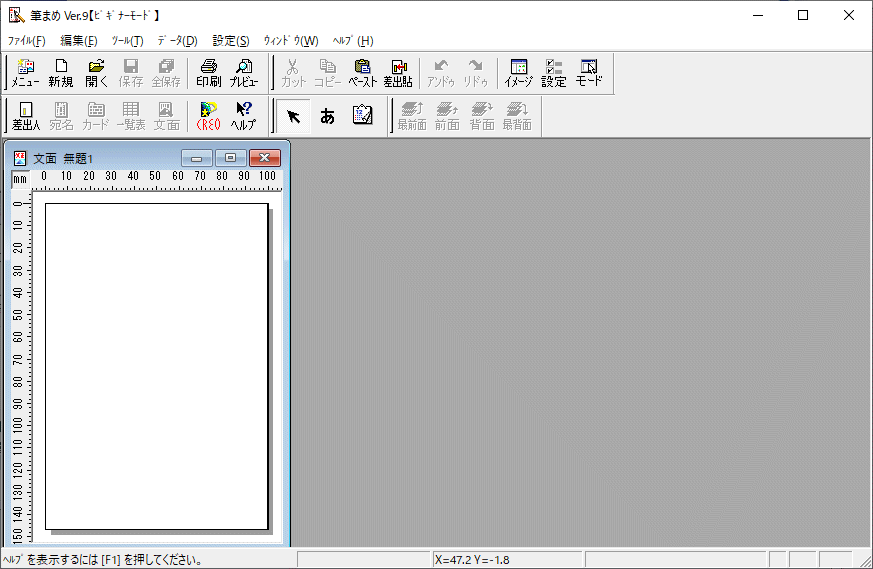Image resolution: width=873 pixels, height=569 pixels.
Task: Click the 筆まめ application title icon
Action: tap(16, 15)
